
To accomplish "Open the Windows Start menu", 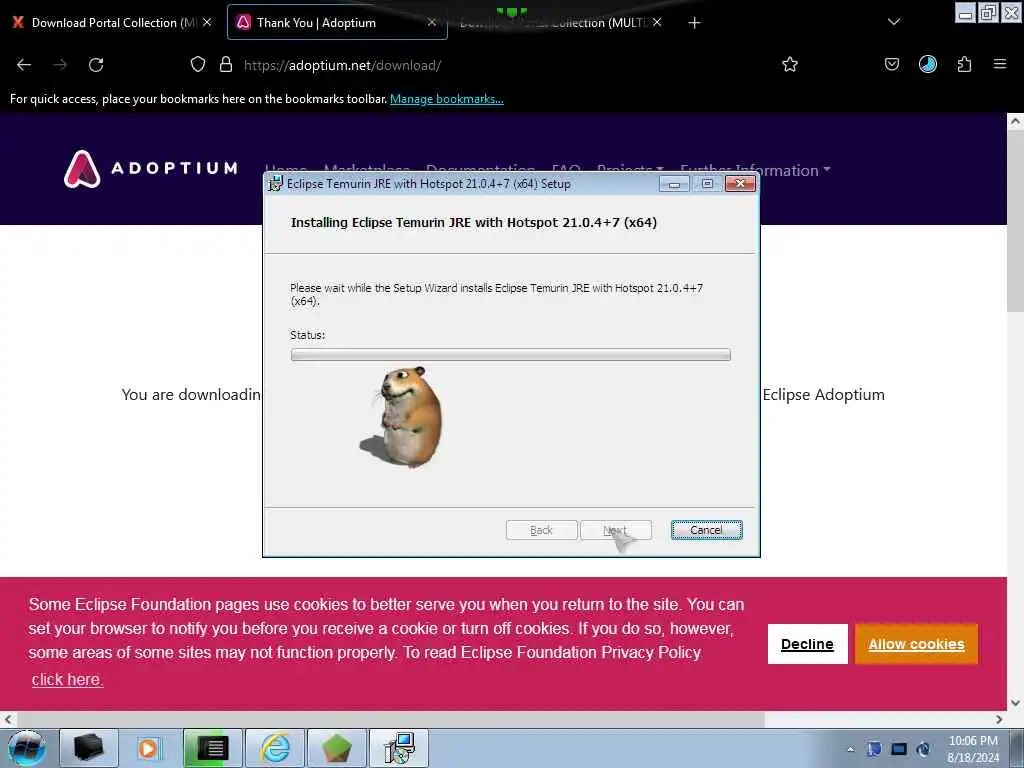I will point(26,748).
